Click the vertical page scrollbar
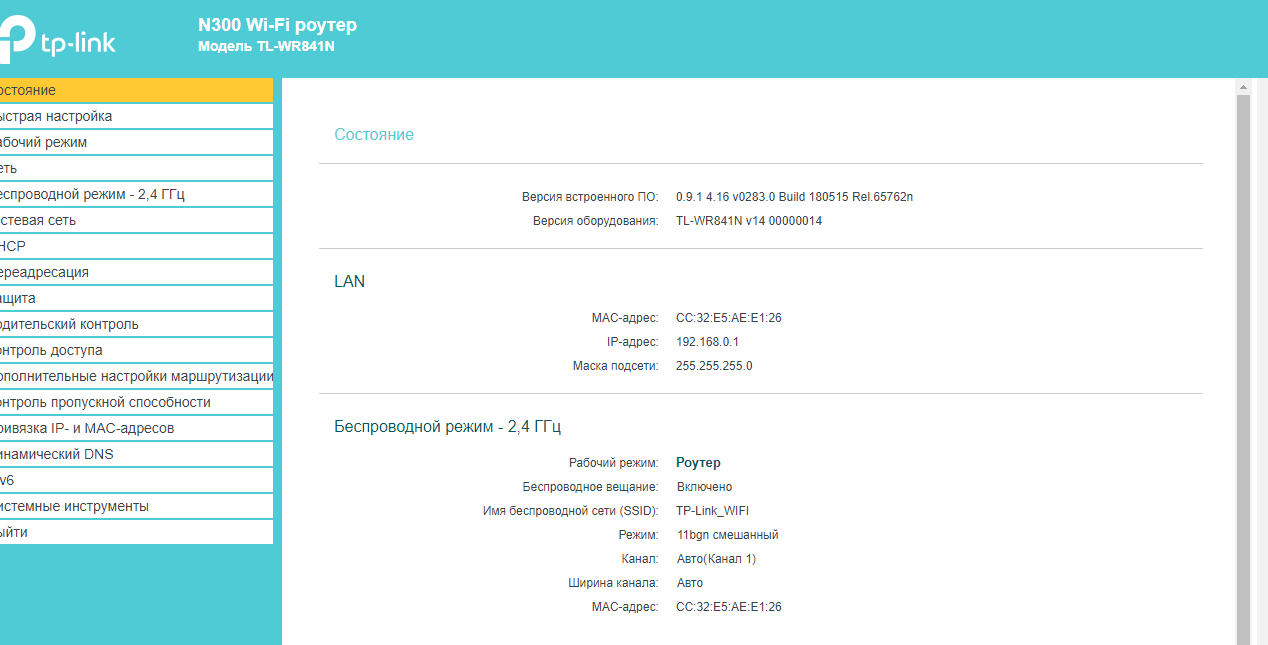The height and width of the screenshot is (645, 1268). 1244,370
